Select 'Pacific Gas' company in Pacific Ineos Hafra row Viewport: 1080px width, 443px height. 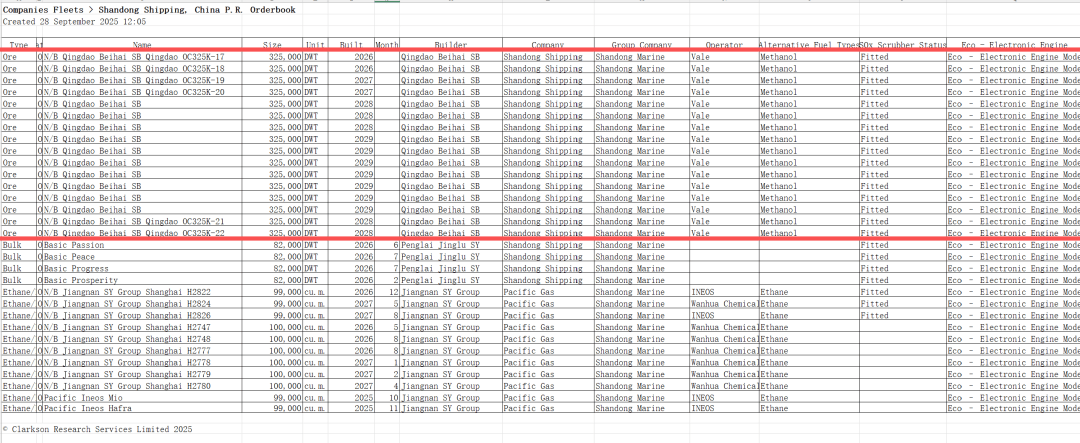tap(548, 409)
